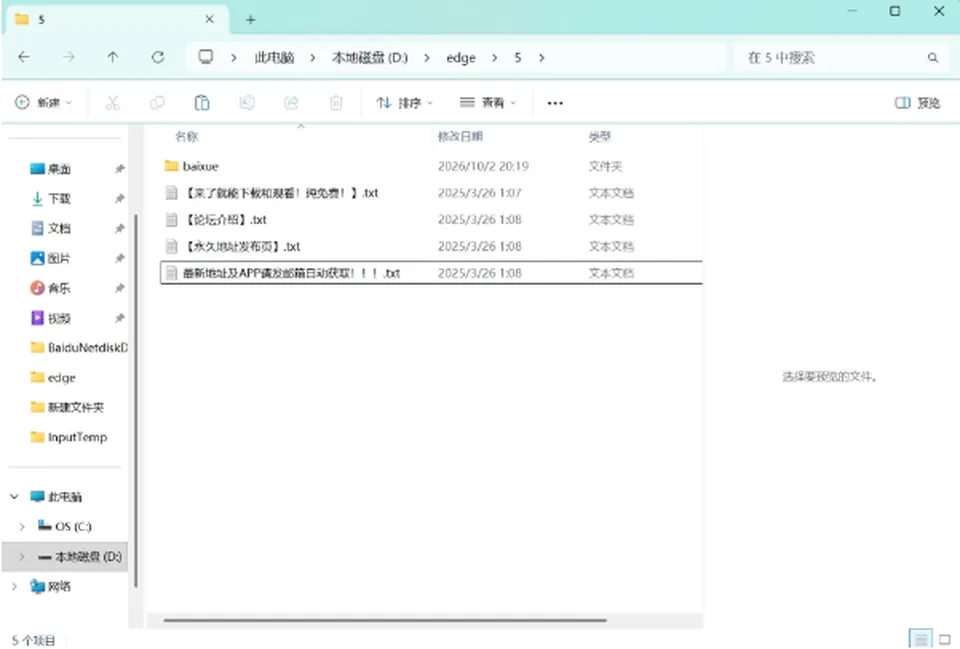This screenshot has height=649, width=960.
Task: Click the Paste clipboard icon
Action: (x=201, y=103)
